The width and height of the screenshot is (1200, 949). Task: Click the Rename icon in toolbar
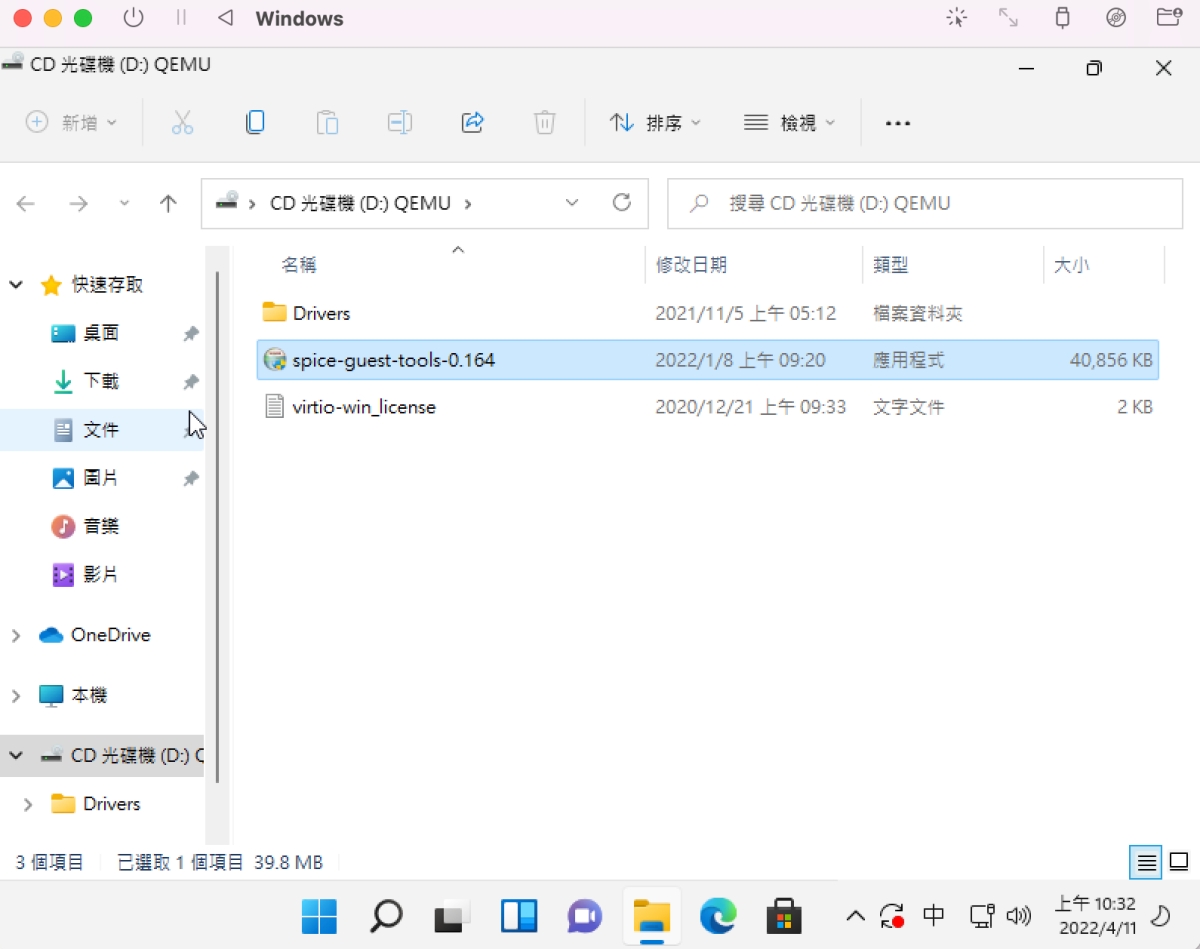400,123
